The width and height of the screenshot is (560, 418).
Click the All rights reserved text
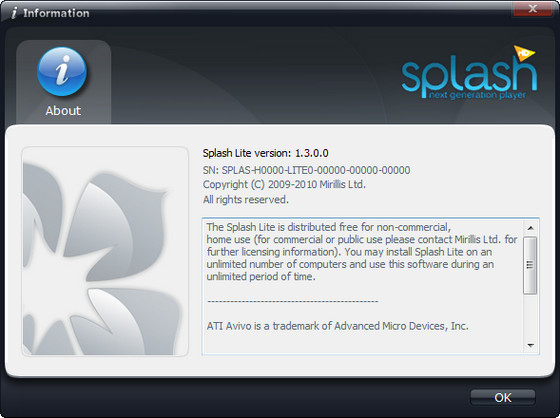click(246, 199)
